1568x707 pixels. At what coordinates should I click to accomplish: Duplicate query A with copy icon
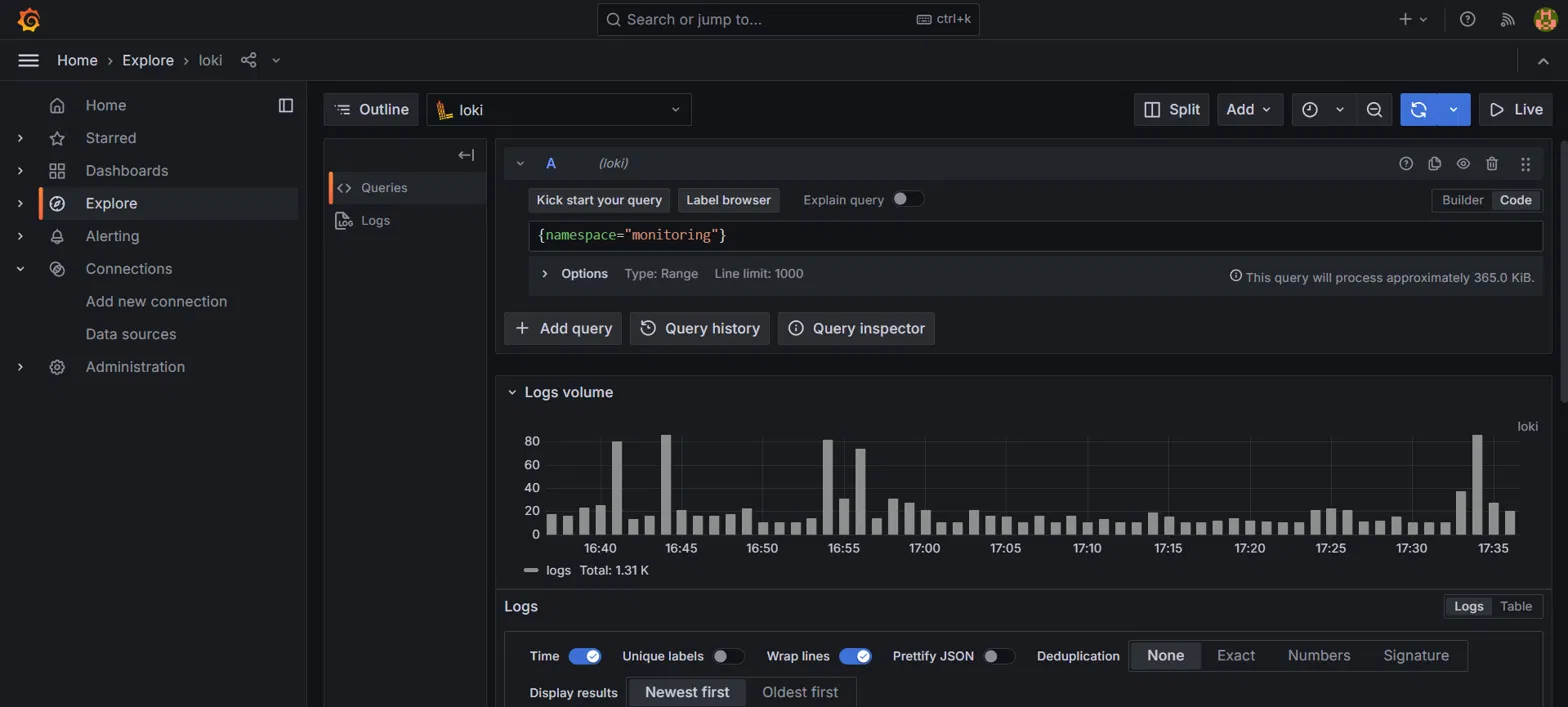point(1435,163)
